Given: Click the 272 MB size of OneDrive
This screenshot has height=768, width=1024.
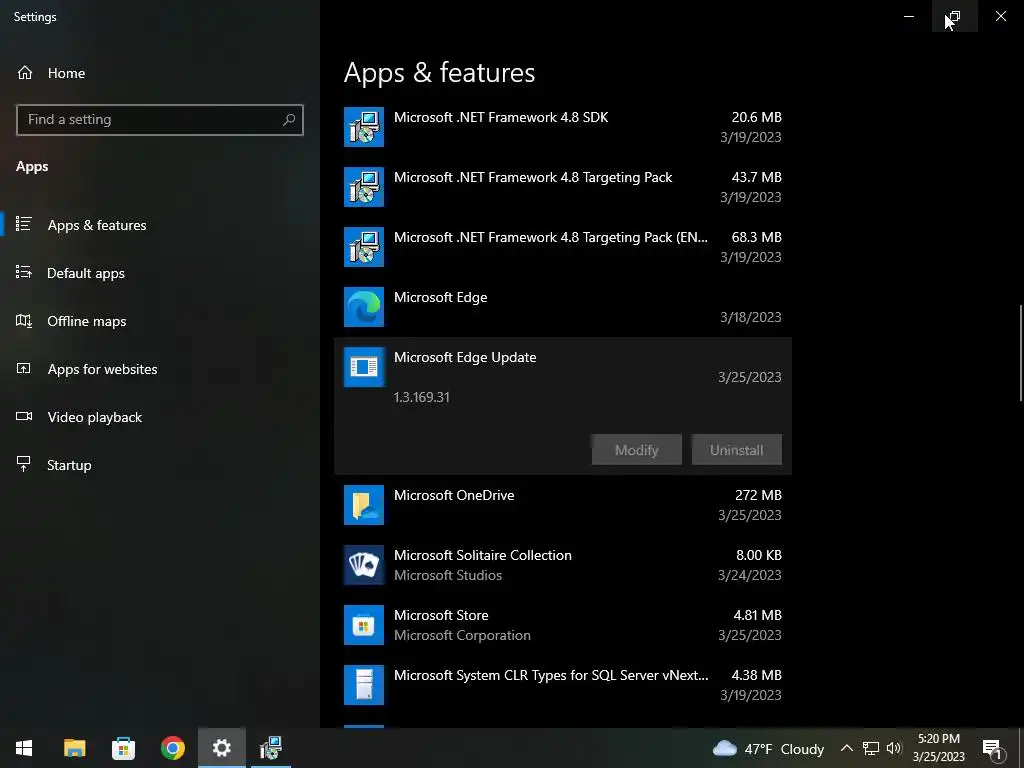Looking at the screenshot, I should pyautogui.click(x=758, y=495).
